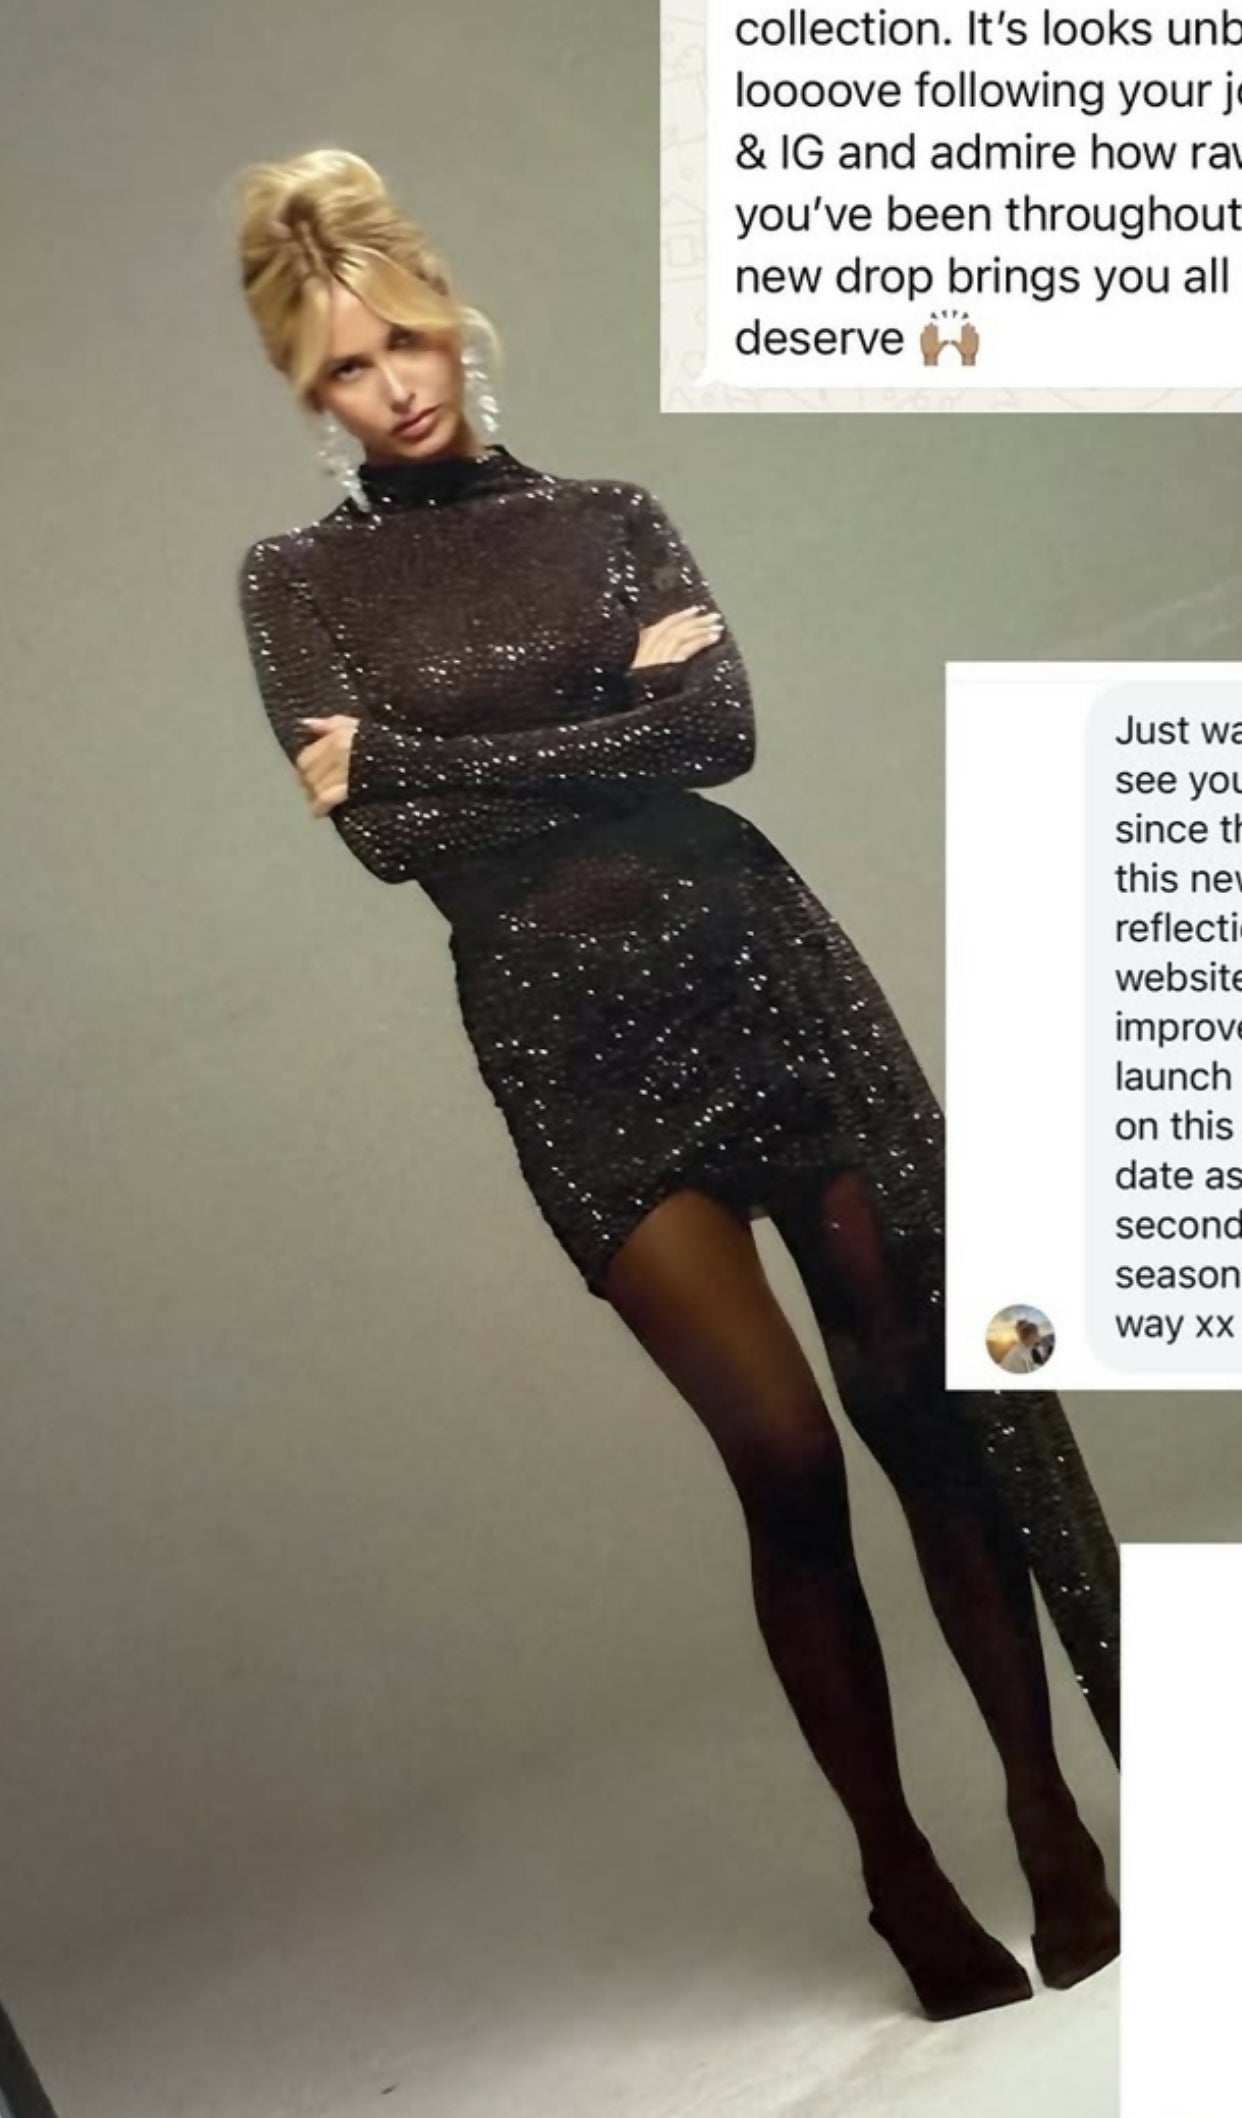This screenshot has height=2118, width=1242.
Task: Tap the raised hands emoji
Action: (x=949, y=341)
